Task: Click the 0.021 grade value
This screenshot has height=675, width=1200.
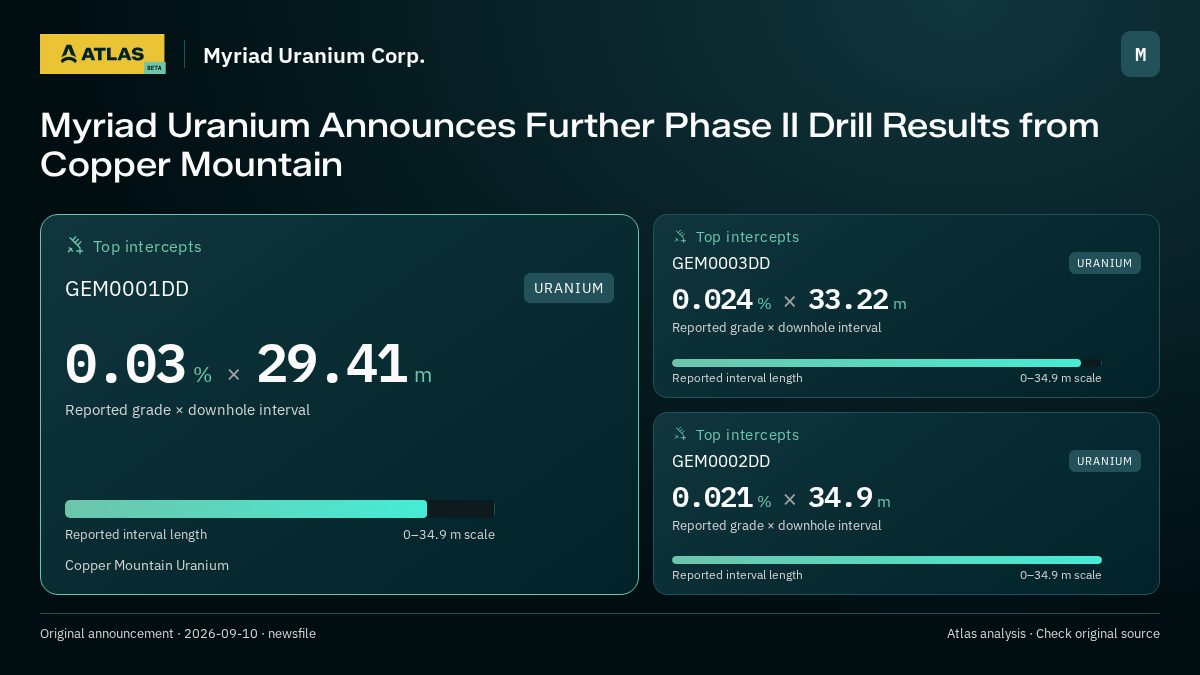Action: click(712, 498)
